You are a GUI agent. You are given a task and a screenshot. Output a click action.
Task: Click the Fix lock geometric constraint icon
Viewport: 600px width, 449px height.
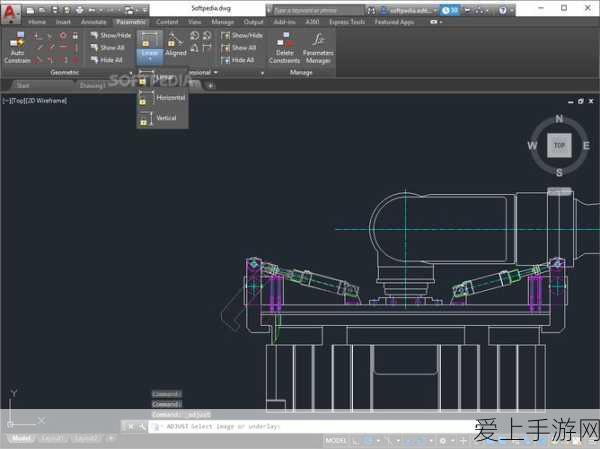pos(75,36)
